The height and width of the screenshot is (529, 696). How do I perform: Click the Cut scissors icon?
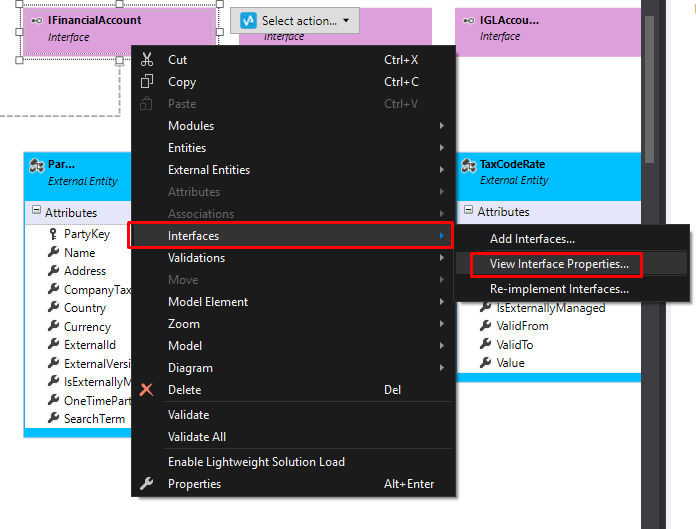coord(147,59)
